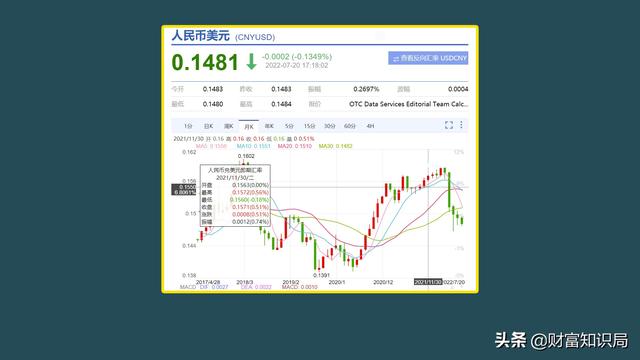Select the 月K chart tab
Viewport: 640px width, 360px height.
click(x=249, y=127)
